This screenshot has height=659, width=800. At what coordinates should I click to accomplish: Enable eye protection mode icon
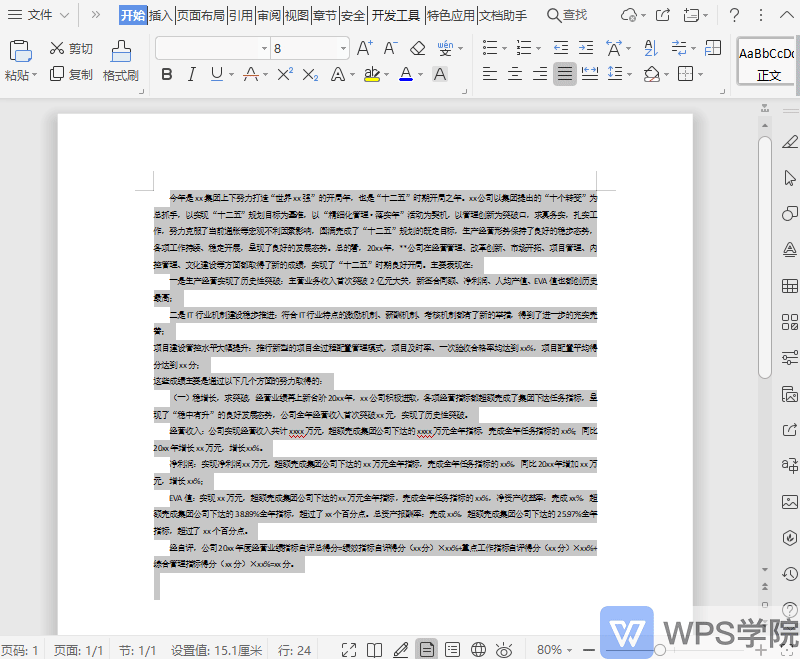[504, 650]
